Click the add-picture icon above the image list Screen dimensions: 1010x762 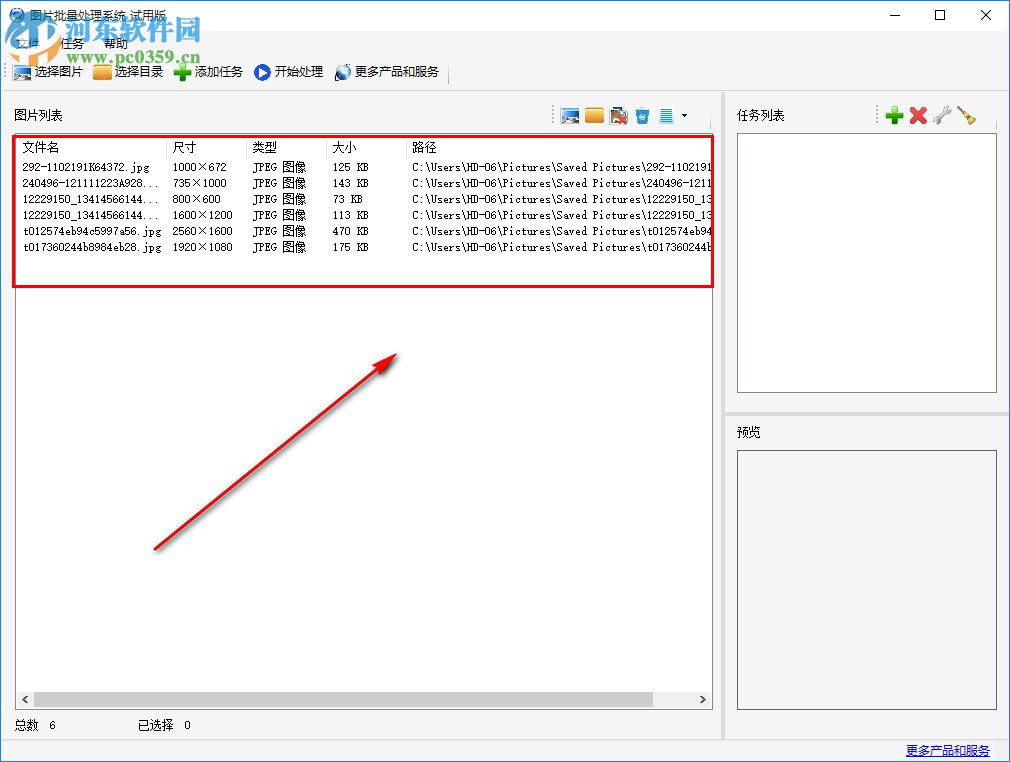click(570, 116)
